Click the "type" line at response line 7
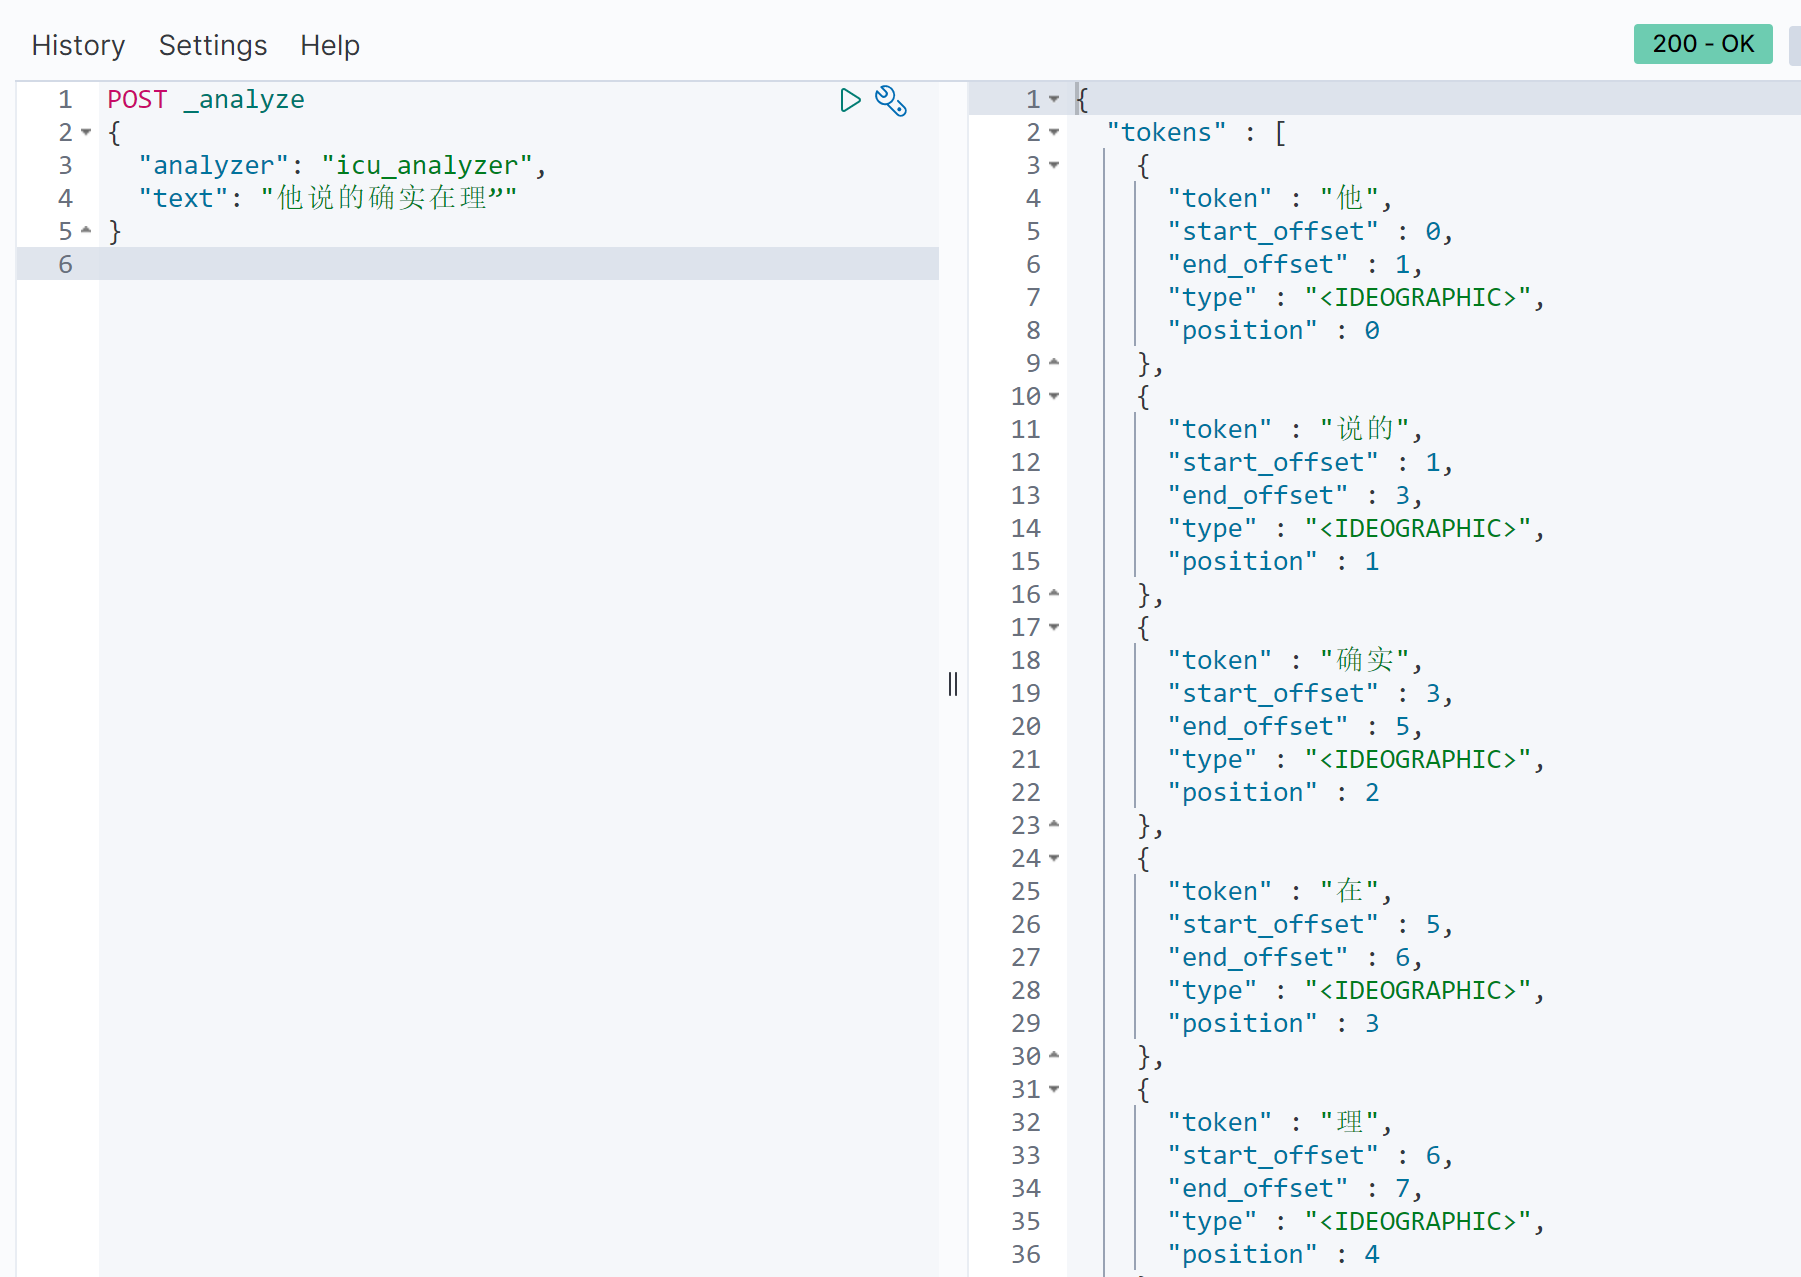Image resolution: width=1801 pixels, height=1277 pixels. [1356, 297]
